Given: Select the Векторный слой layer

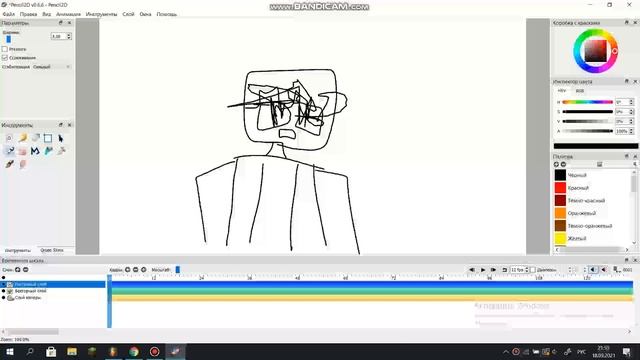Looking at the screenshot, I should (x=30, y=291).
